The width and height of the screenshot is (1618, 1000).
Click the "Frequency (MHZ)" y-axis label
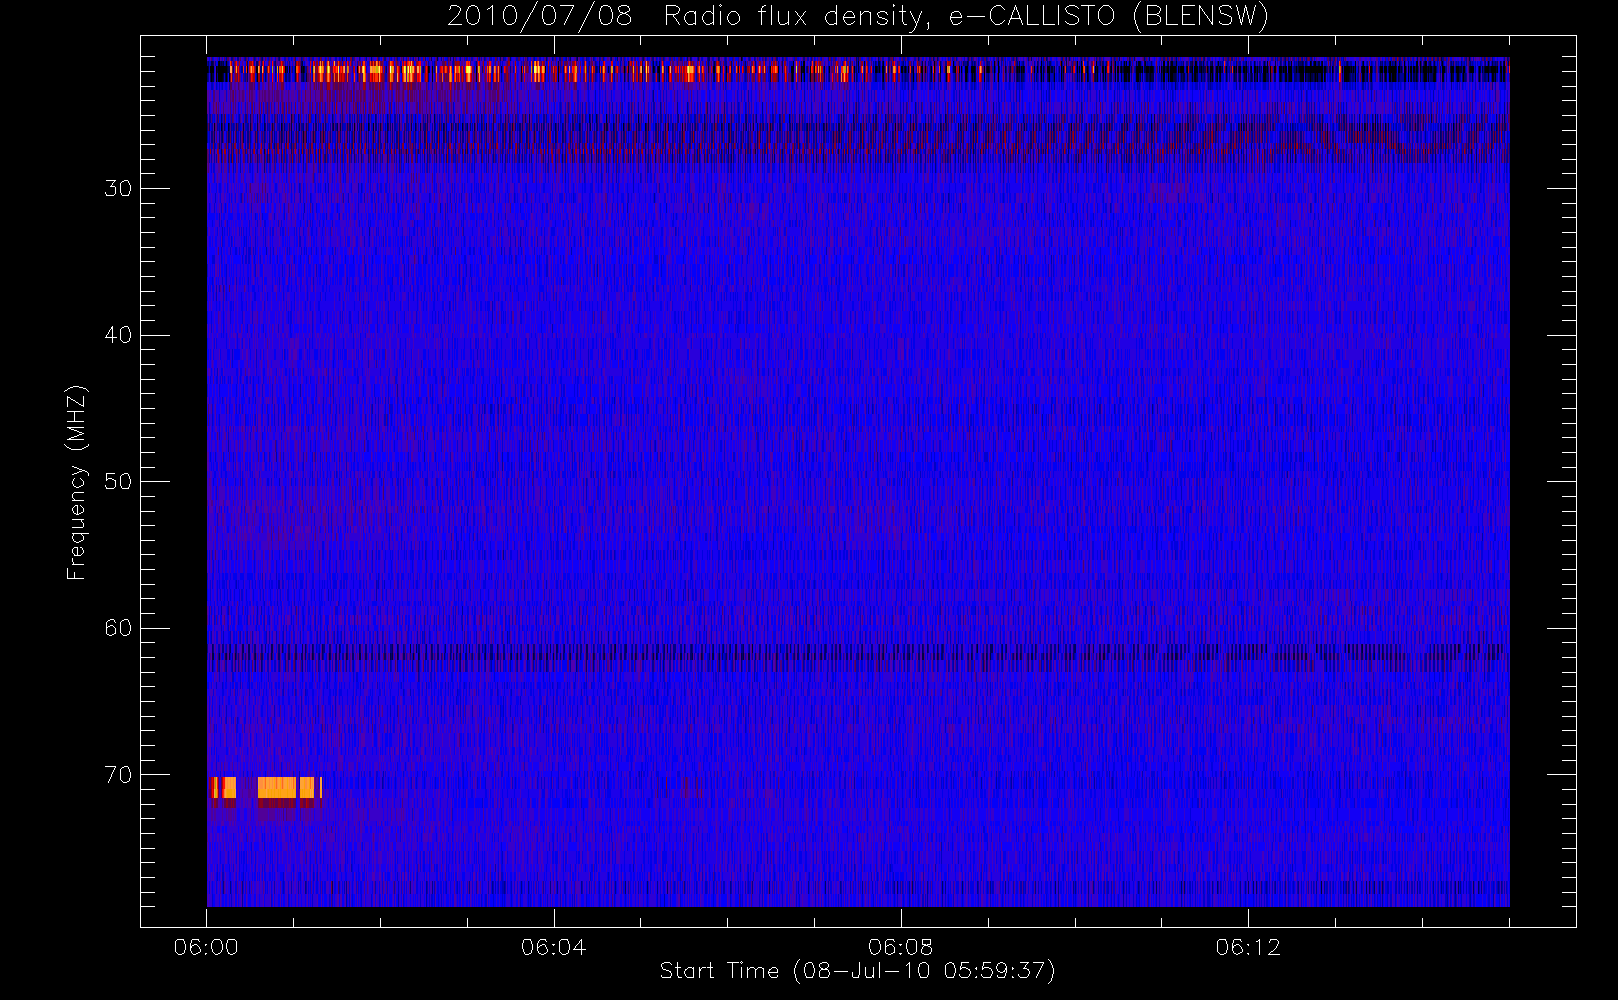(76, 482)
